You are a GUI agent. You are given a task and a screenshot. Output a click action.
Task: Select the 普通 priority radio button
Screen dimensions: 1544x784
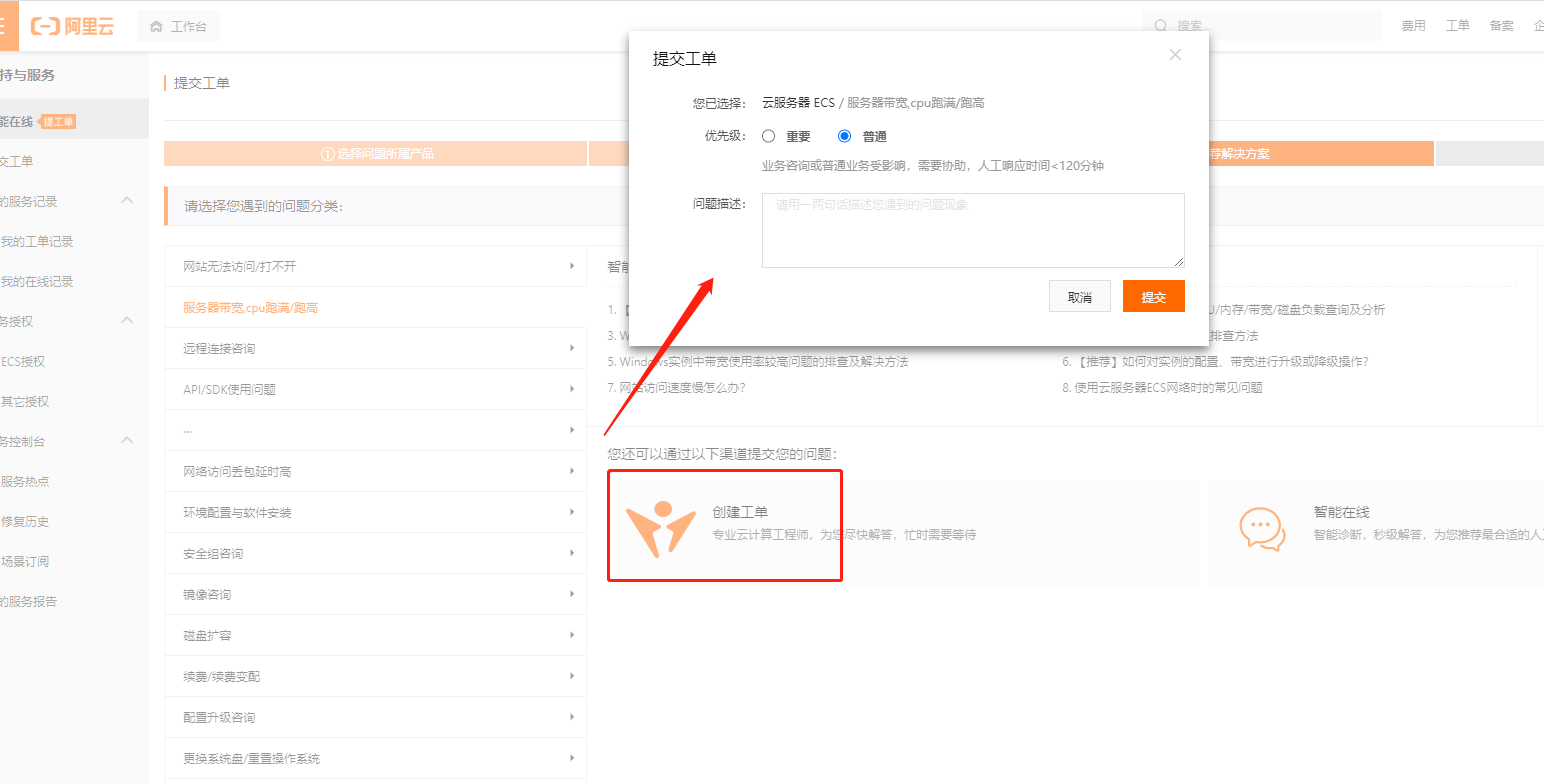click(x=844, y=136)
